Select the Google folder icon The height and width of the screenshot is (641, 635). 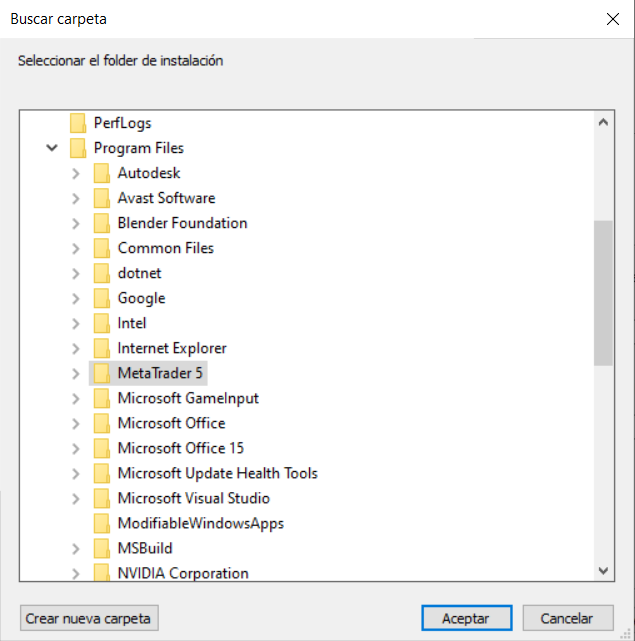(x=101, y=298)
